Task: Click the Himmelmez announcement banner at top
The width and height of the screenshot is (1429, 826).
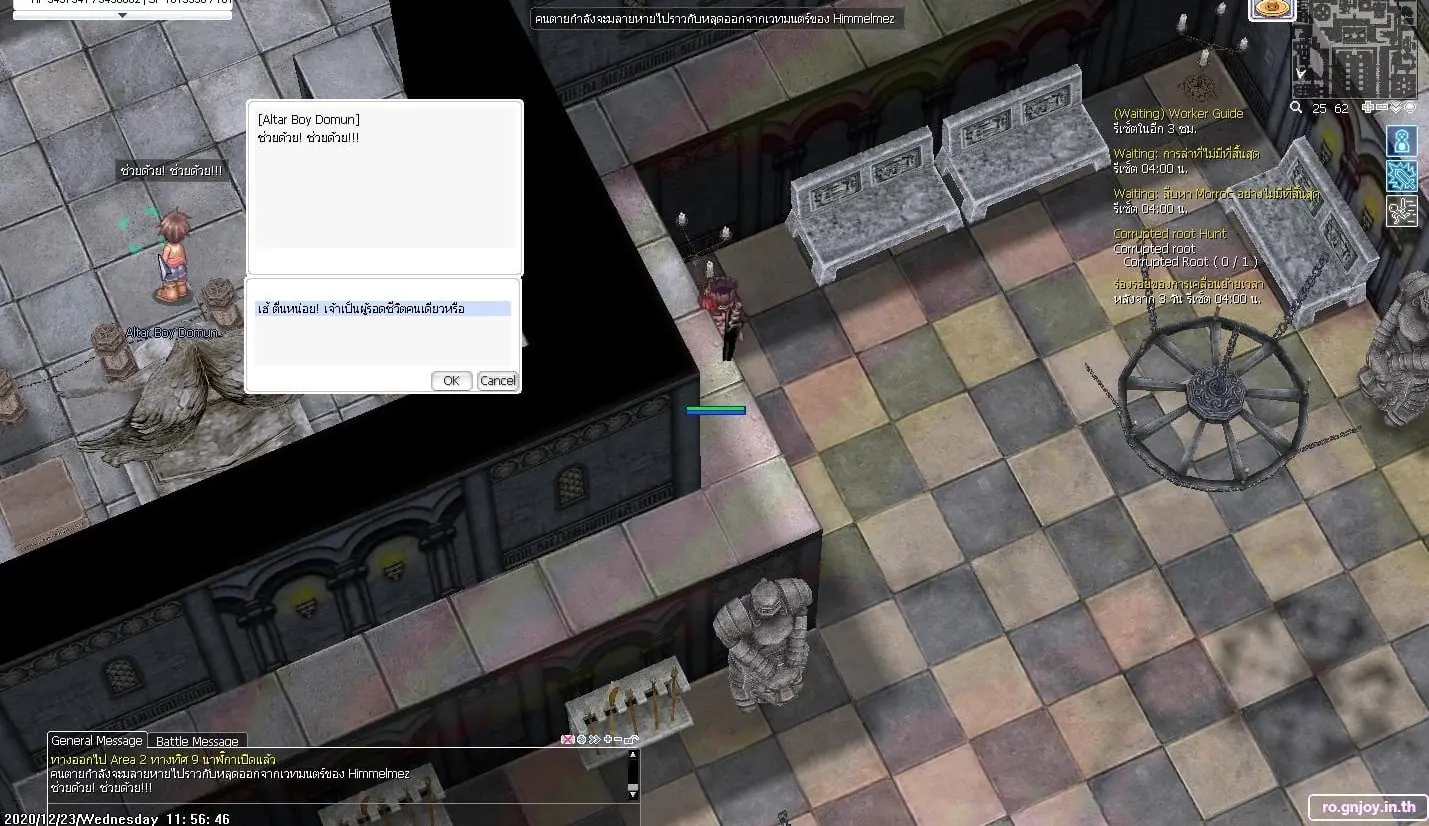Action: click(x=718, y=18)
